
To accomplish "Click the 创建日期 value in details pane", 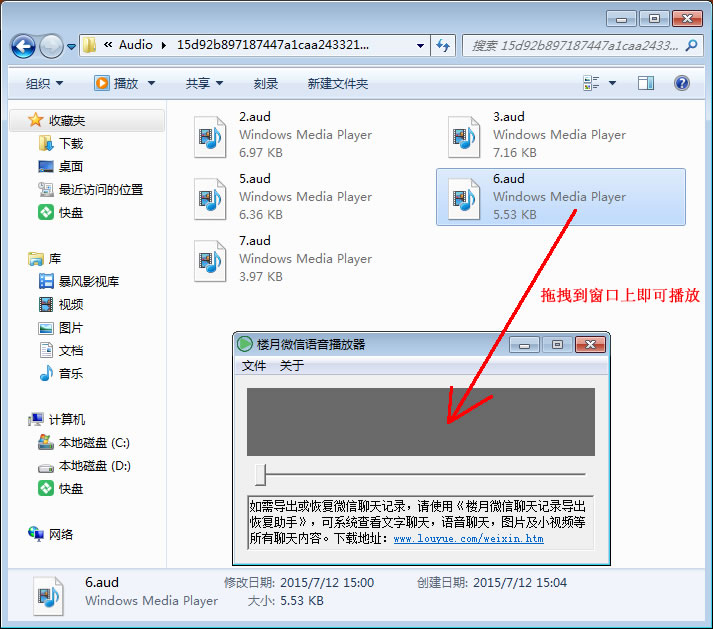I will click(520, 583).
